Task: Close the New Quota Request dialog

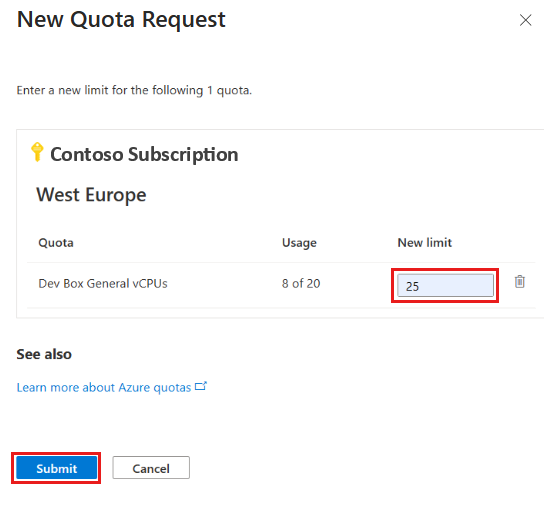Action: click(525, 20)
